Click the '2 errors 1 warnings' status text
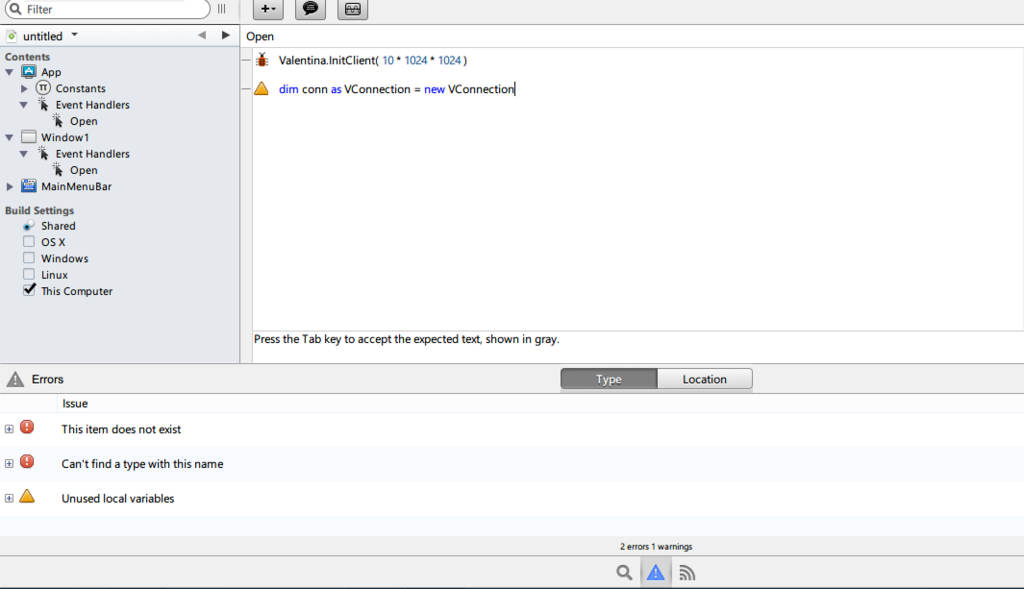 pyautogui.click(x=656, y=547)
